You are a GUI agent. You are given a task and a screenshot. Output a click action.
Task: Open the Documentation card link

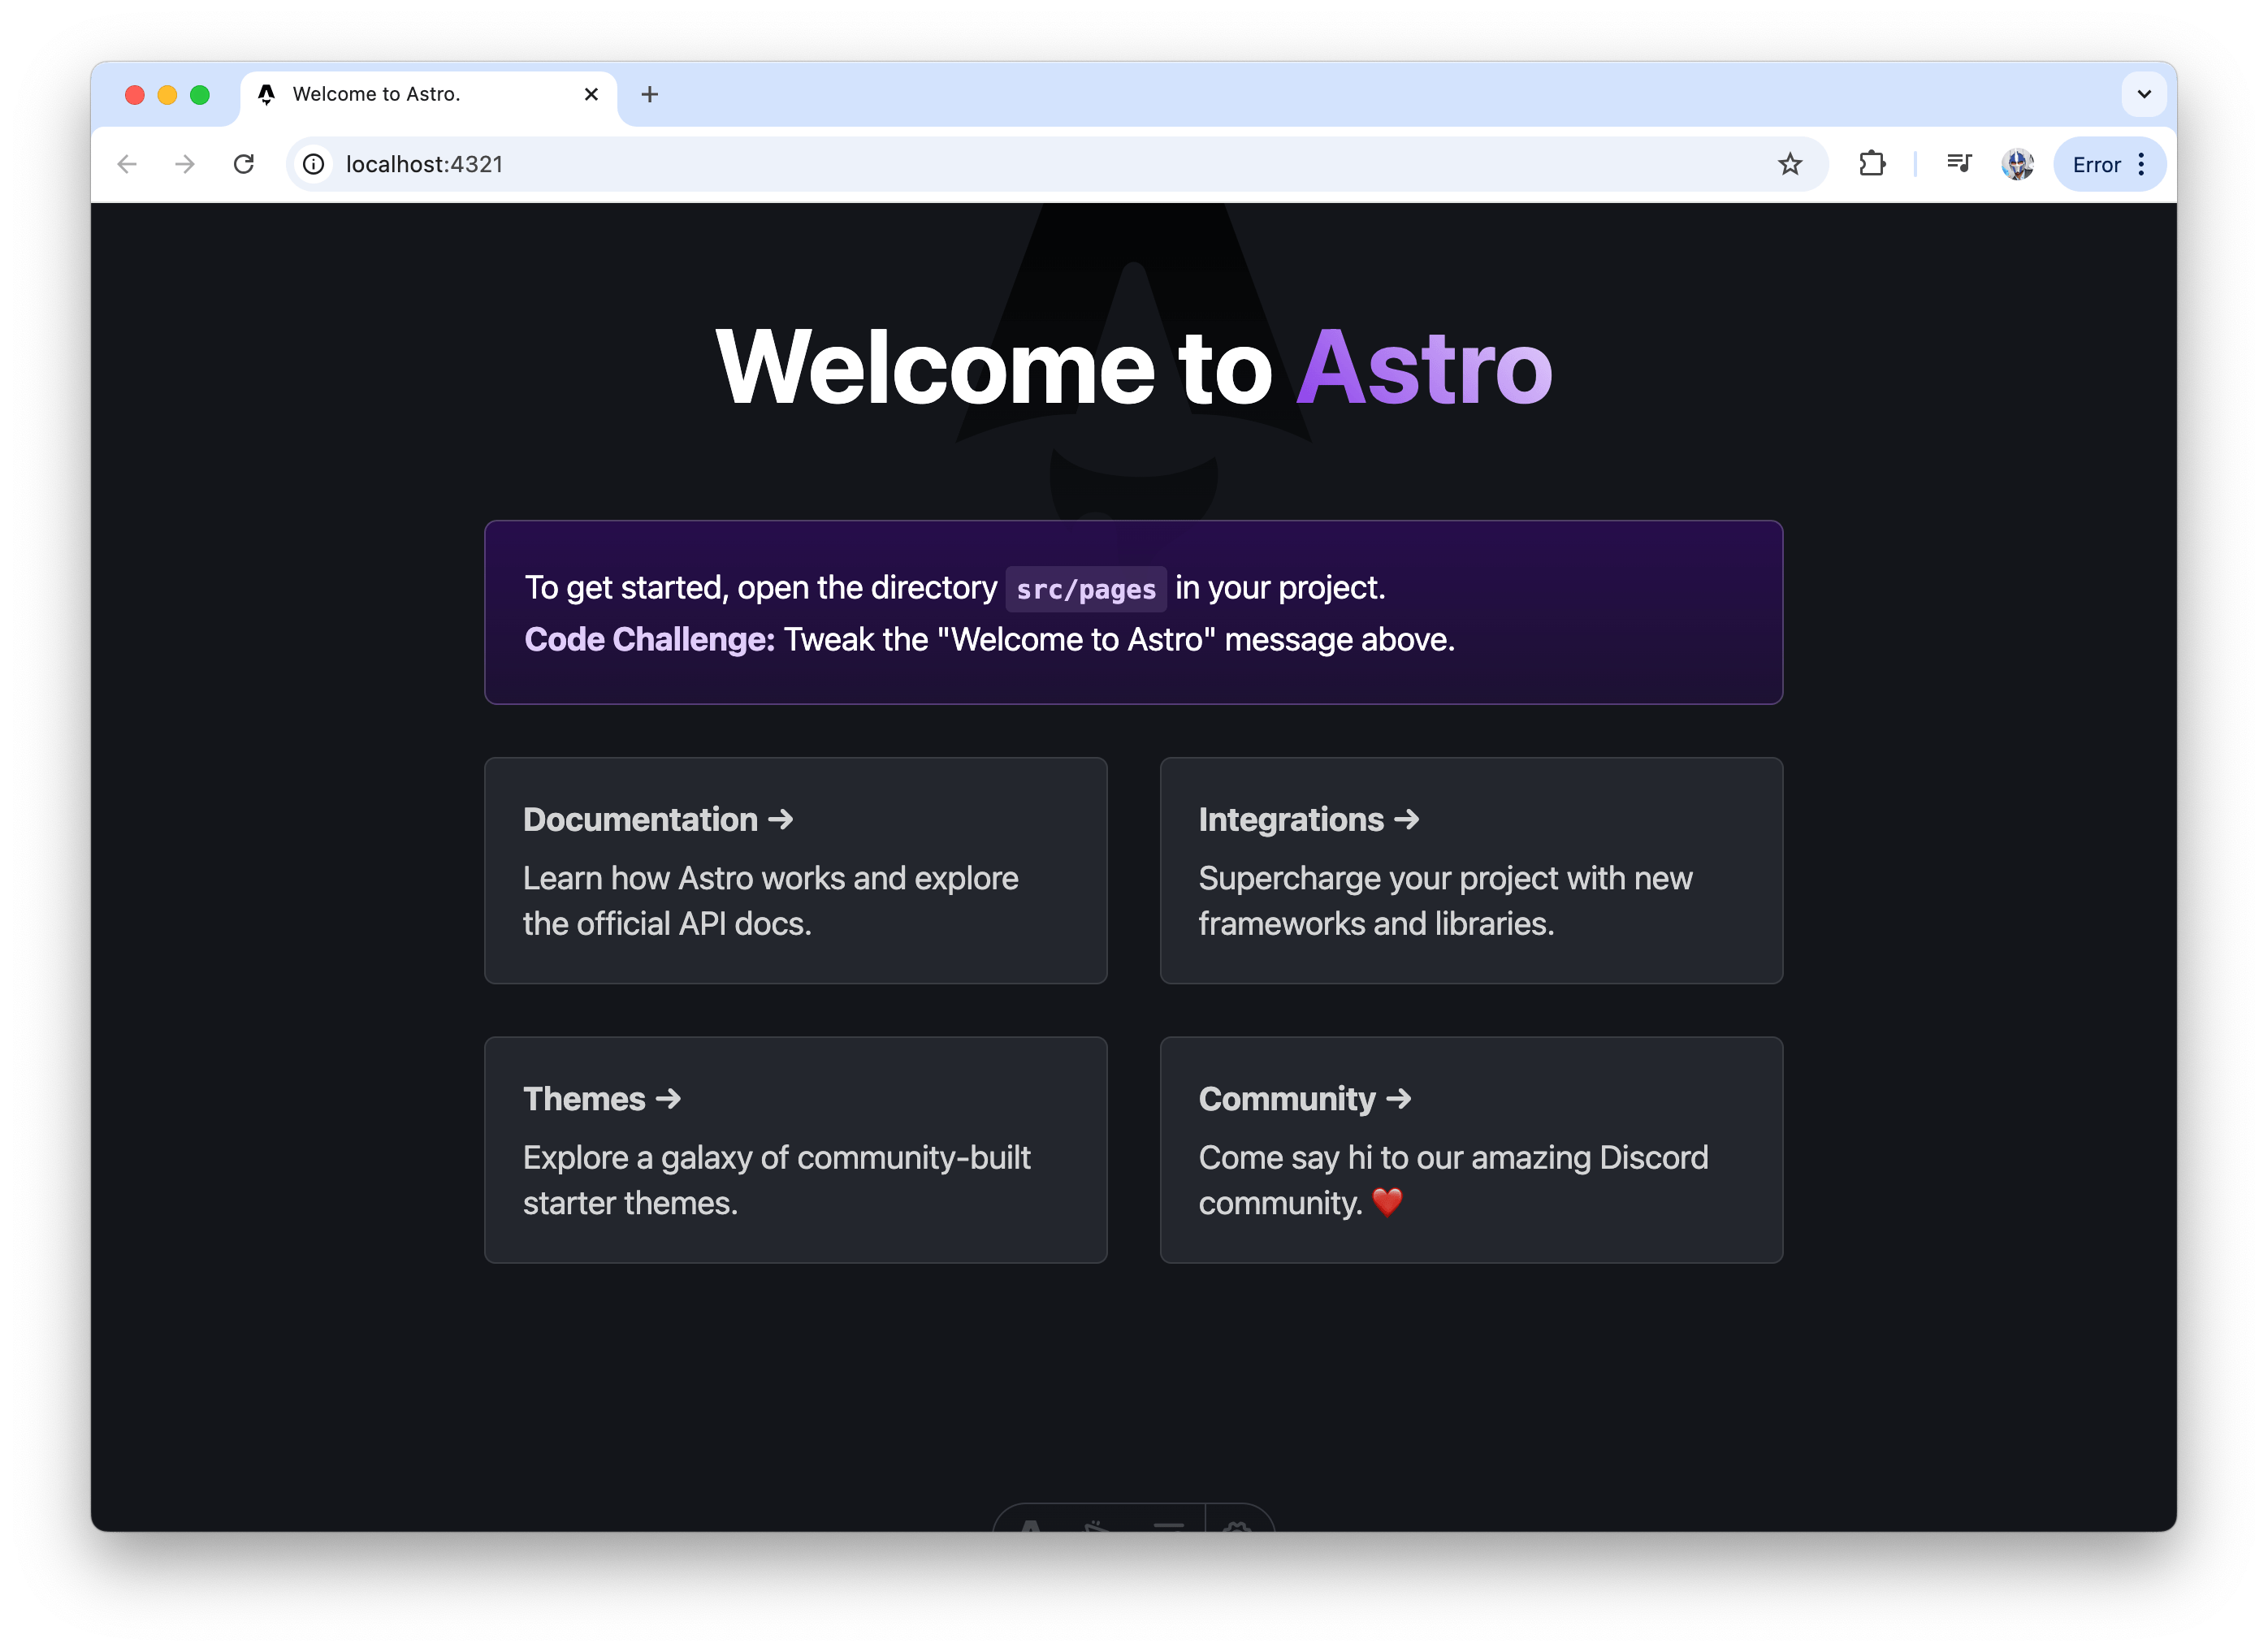pyautogui.click(x=795, y=870)
